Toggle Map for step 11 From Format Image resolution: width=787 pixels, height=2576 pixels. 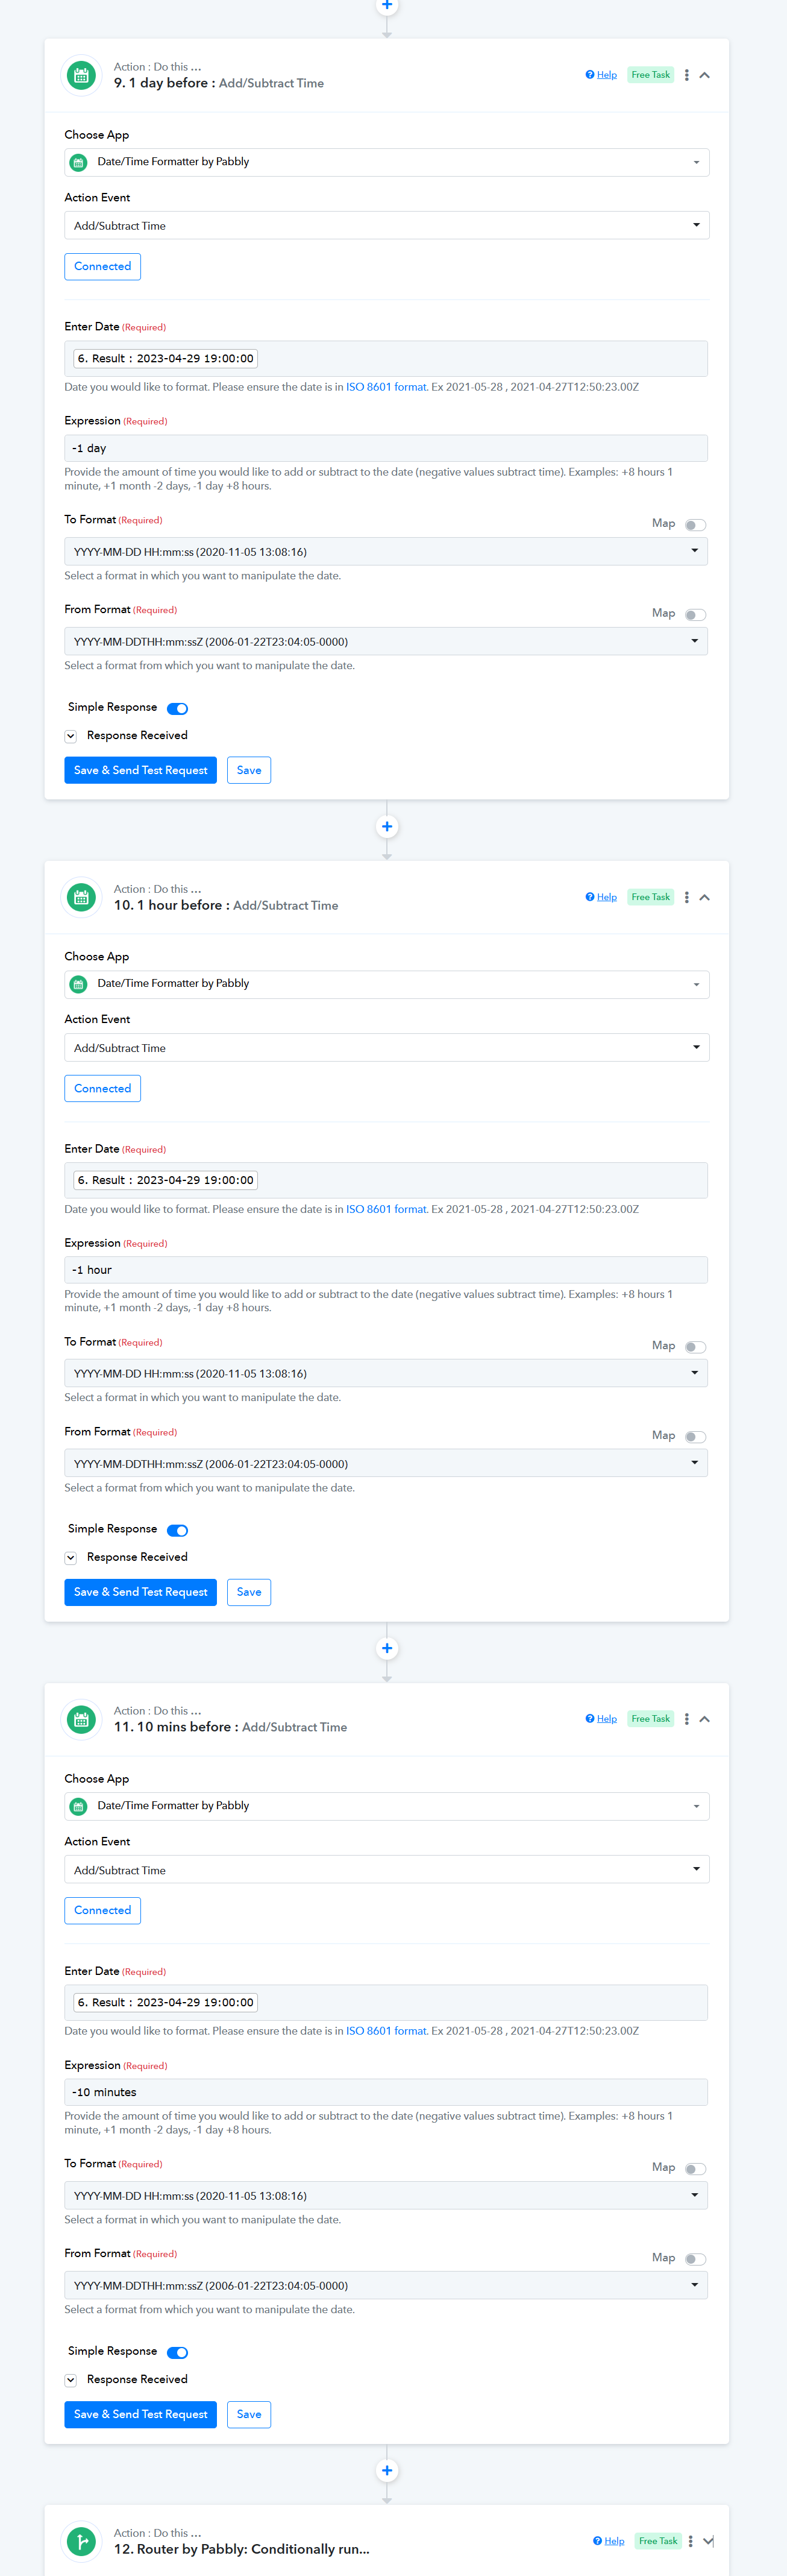click(696, 2259)
